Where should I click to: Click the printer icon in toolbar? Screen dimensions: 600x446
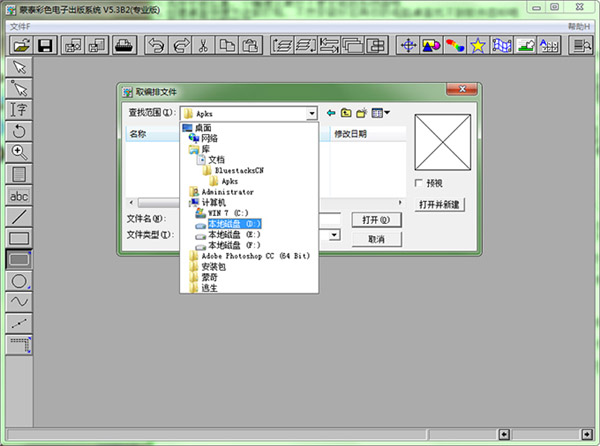(x=126, y=45)
